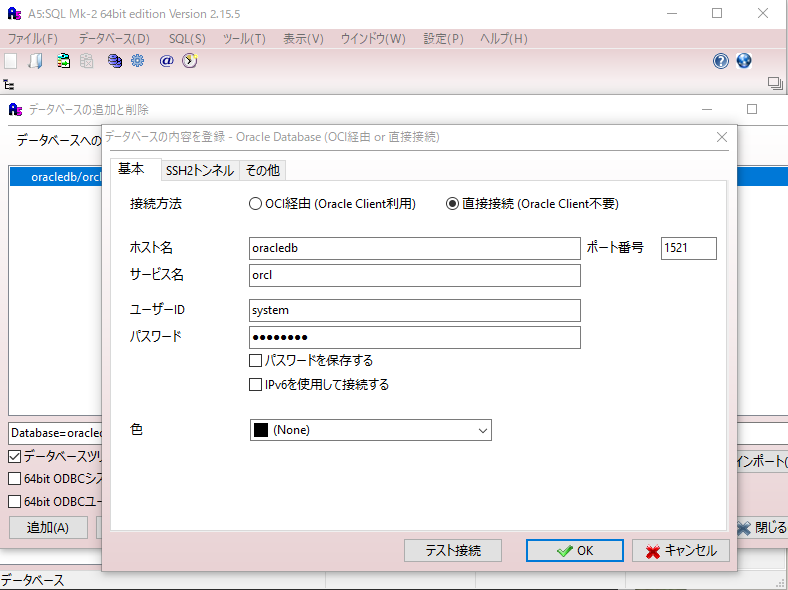
Task: Enable the IPv6を使用して接続する checkbox
Action: click(x=255, y=384)
